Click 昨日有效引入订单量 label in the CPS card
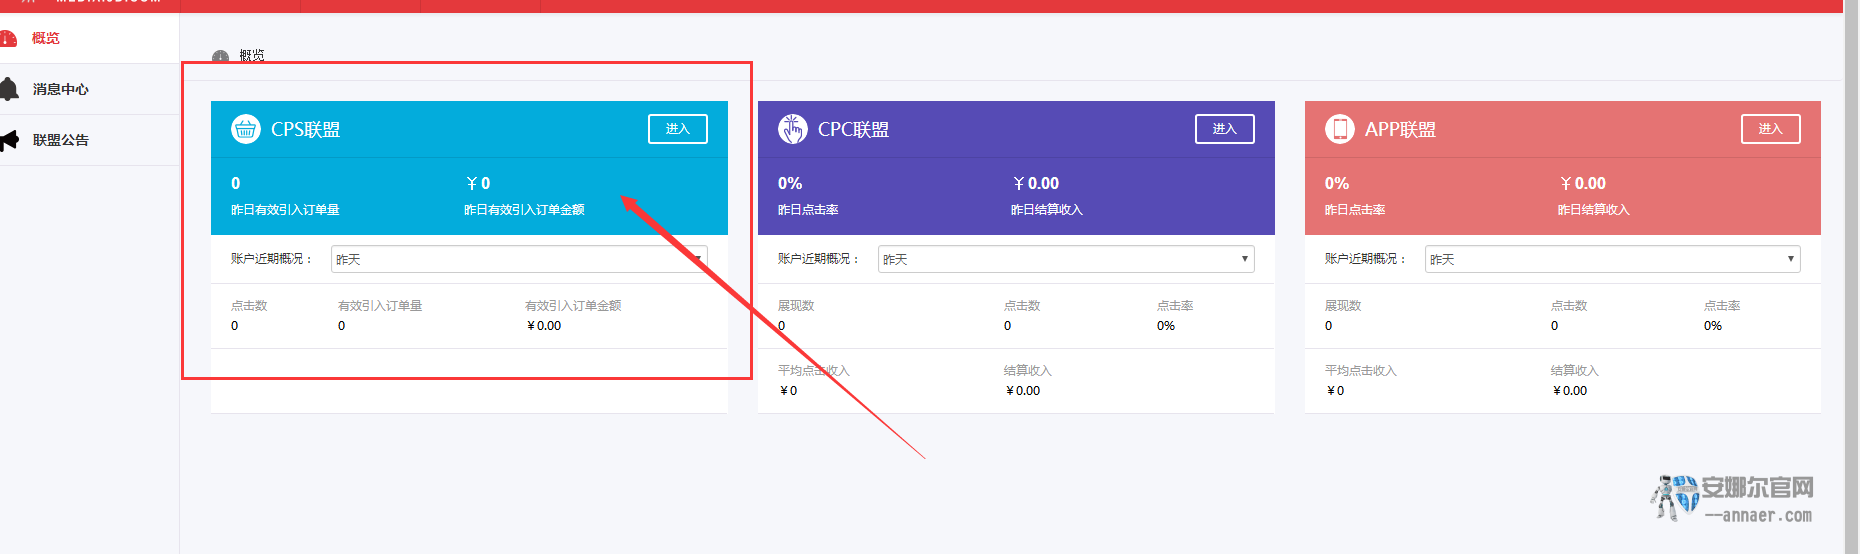Viewport: 1860px width, 554px height. coord(285,210)
